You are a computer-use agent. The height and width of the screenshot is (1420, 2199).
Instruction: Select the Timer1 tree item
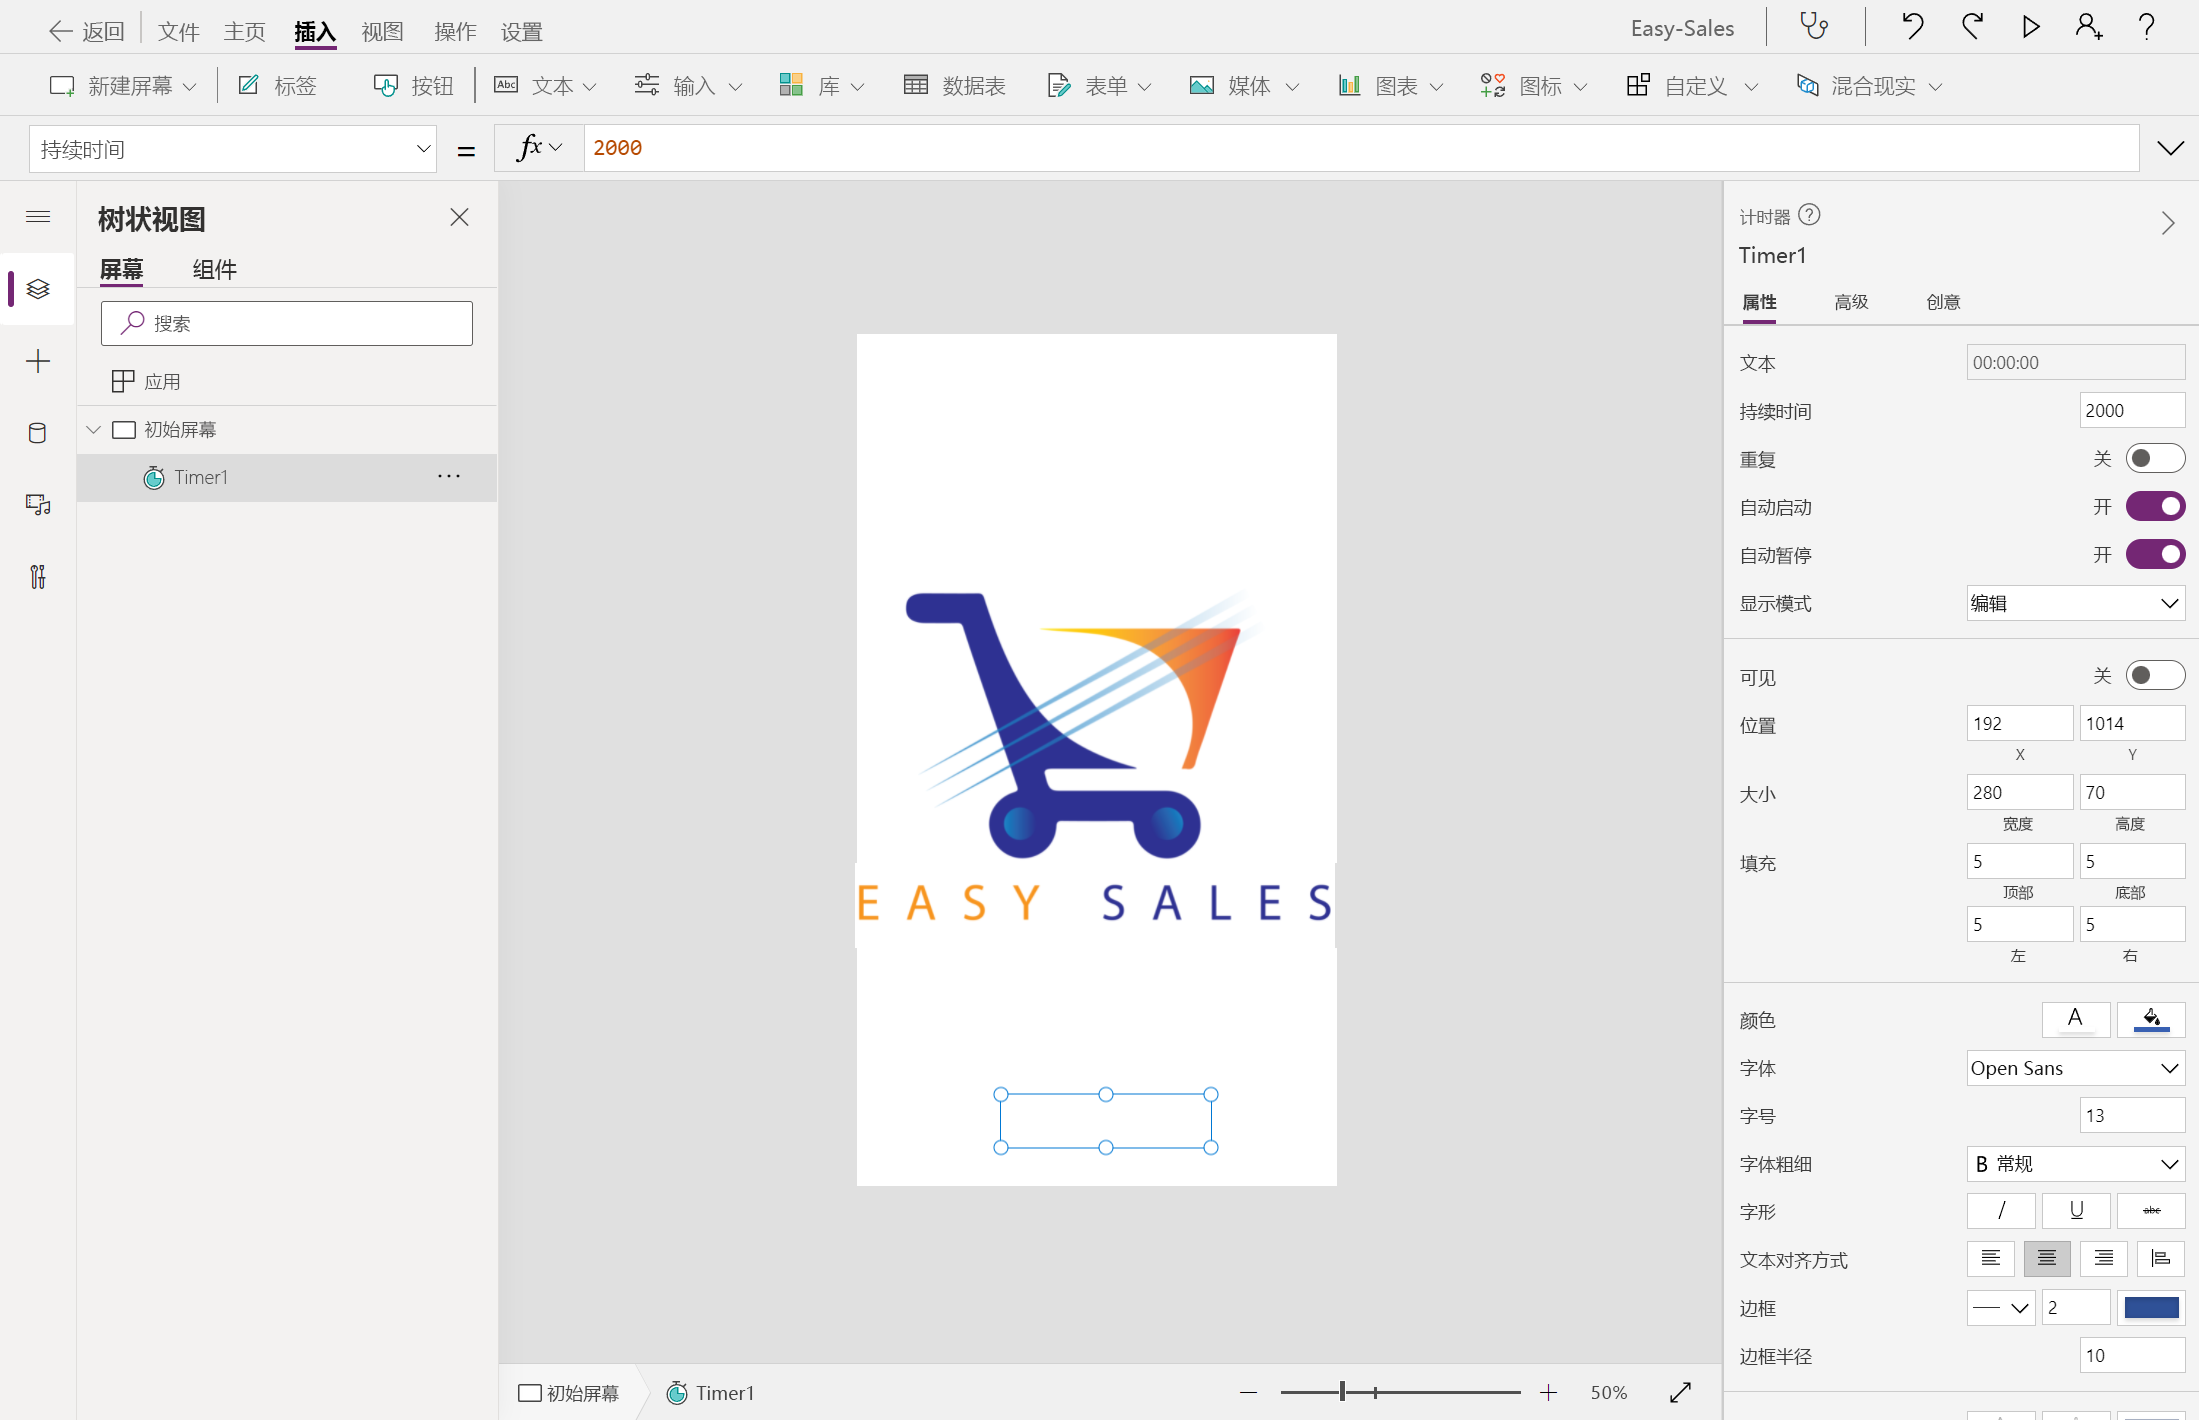pos(287,477)
